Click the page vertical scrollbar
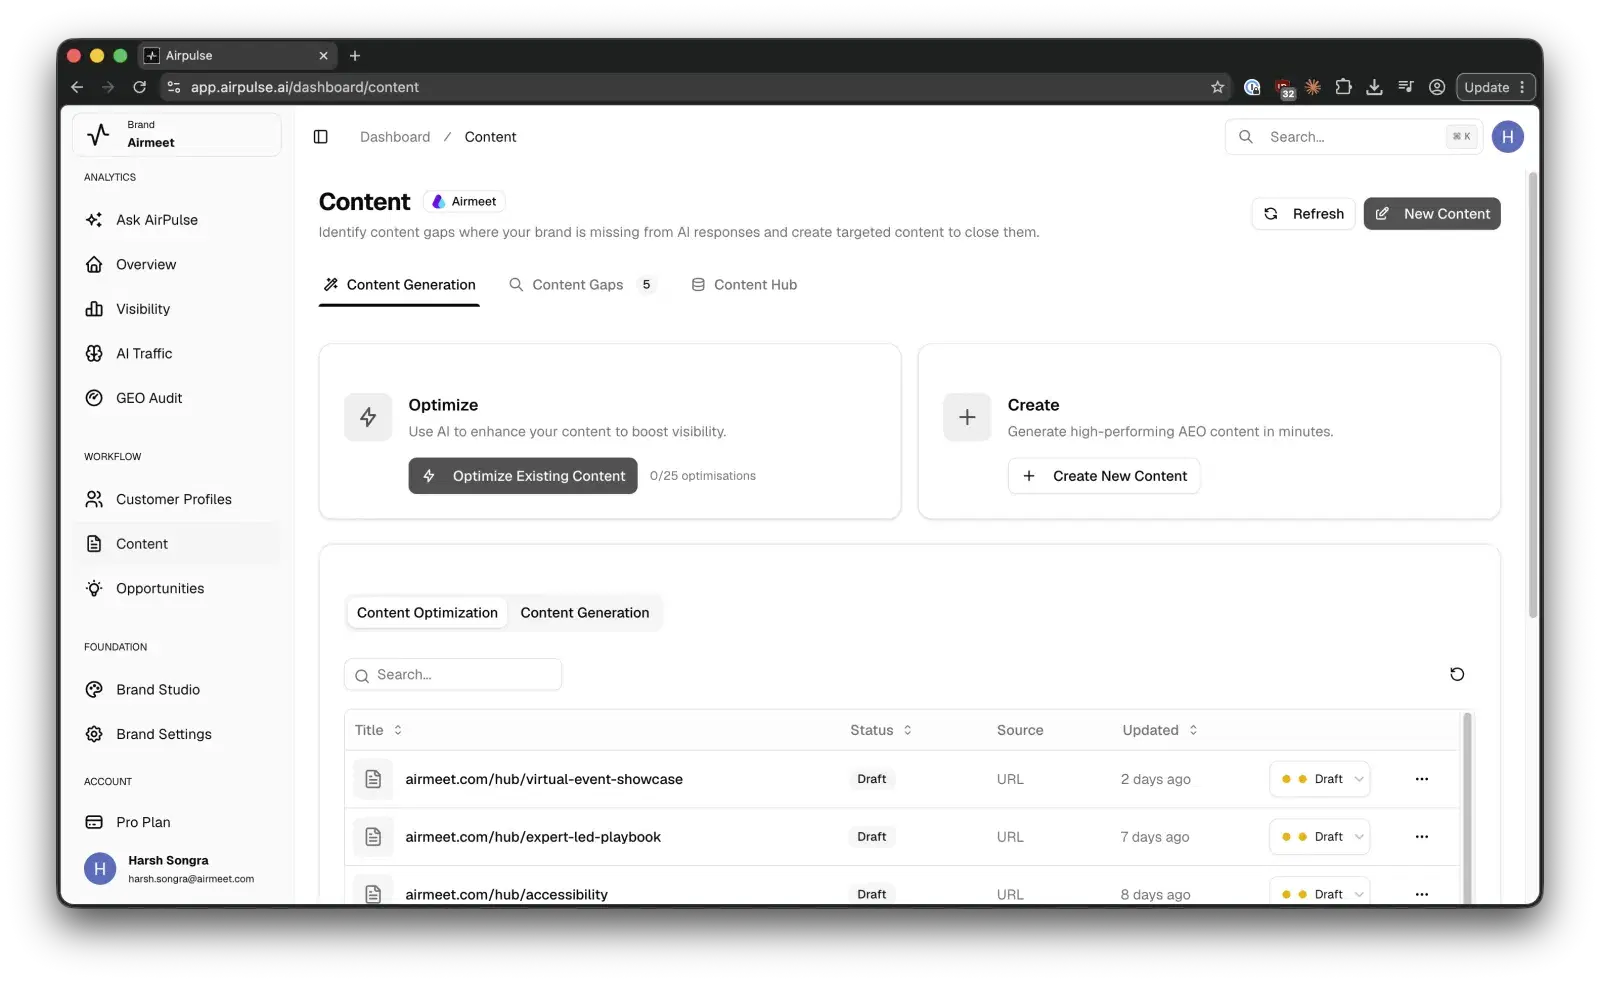The image size is (1600, 983). click(x=1533, y=395)
